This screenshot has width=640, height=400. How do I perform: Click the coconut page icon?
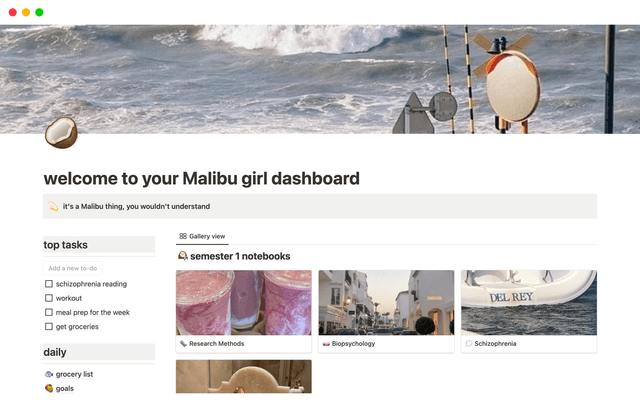click(x=61, y=133)
